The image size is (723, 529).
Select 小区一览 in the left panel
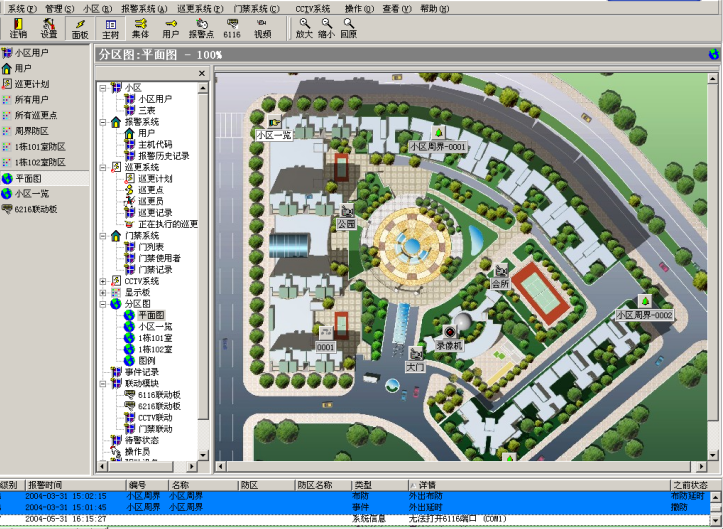coord(26,194)
